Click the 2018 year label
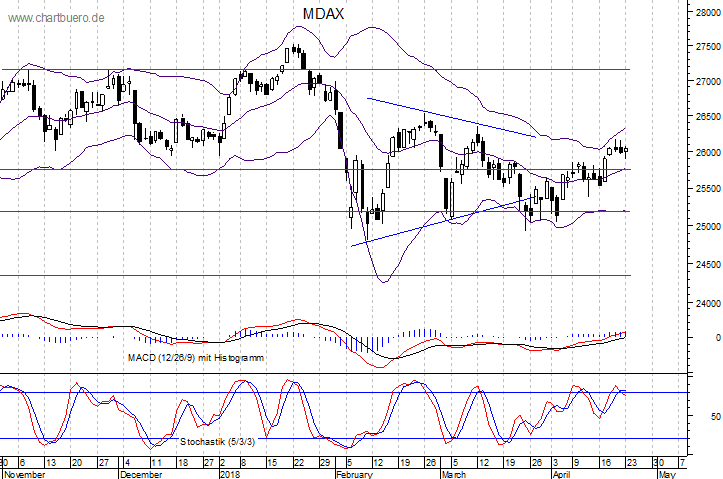The image size is (723, 479). point(230,474)
